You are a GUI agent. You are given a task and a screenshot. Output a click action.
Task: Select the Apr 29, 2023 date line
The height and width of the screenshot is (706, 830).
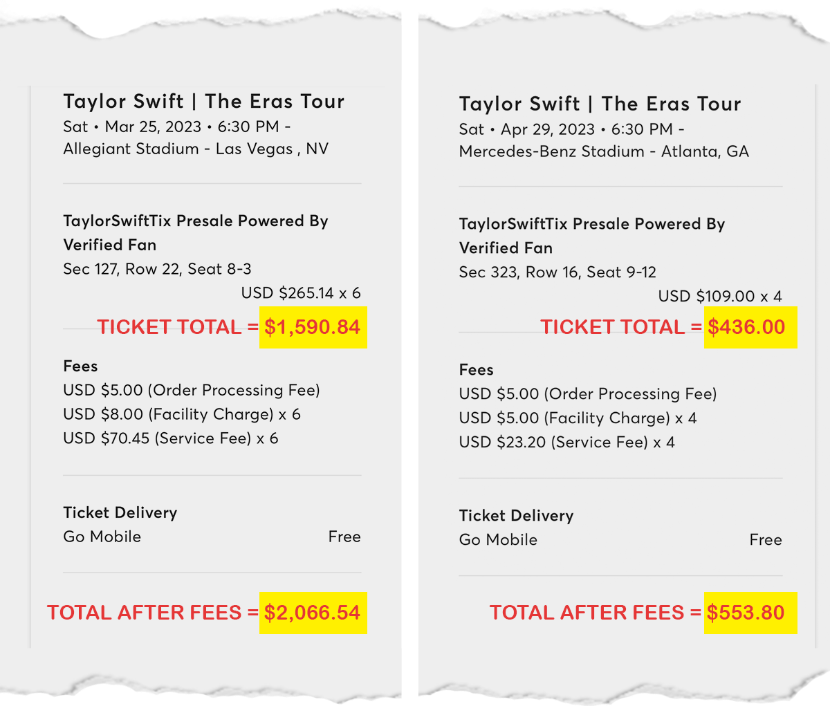[572, 130]
